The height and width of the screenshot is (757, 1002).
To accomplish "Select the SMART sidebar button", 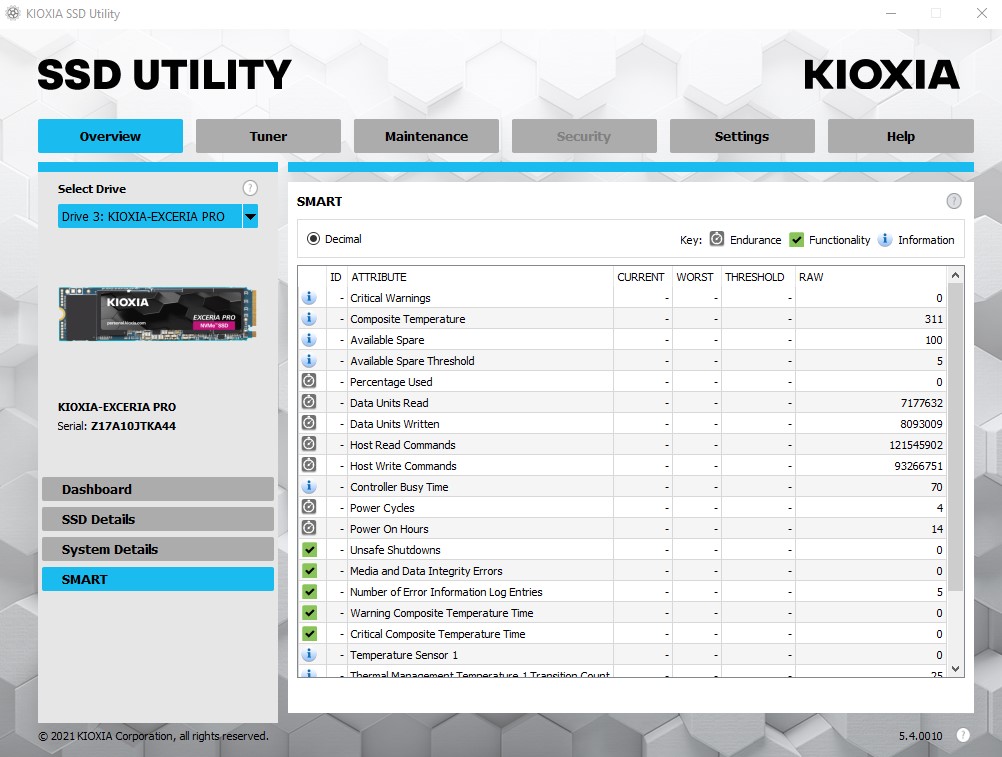I will click(x=158, y=579).
